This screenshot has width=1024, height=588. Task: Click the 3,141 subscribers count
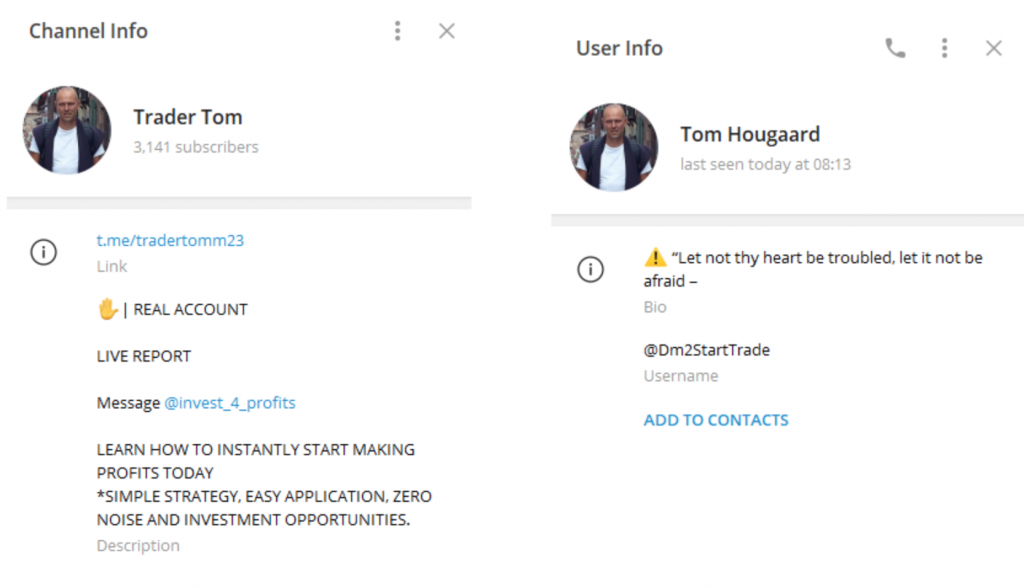(x=196, y=147)
